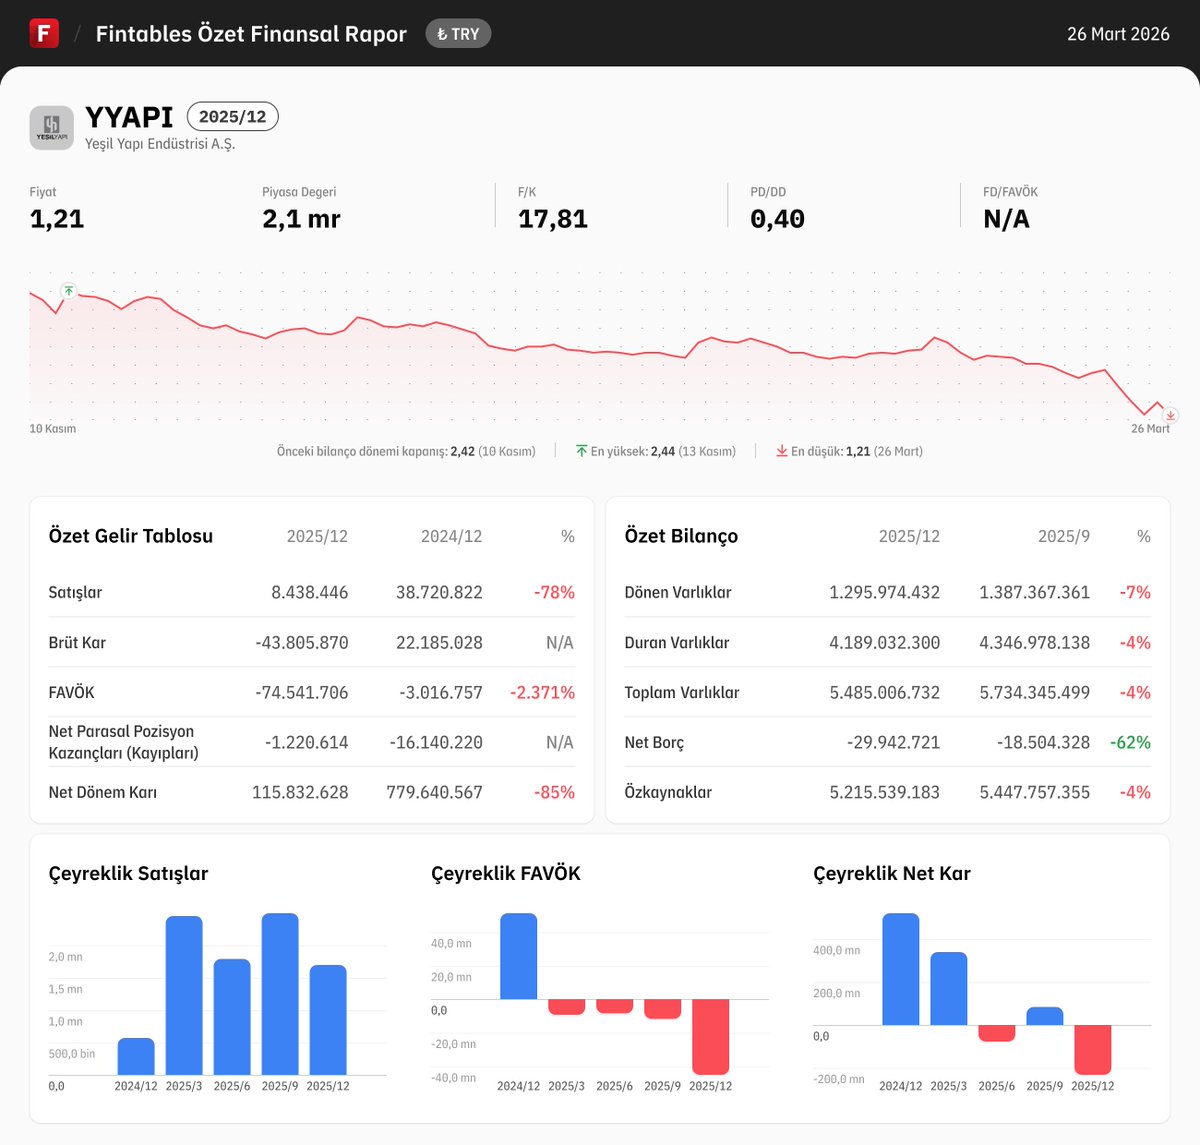This screenshot has height=1145, width=1200.
Task: Click the YYAPI ticker heading
Action: (129, 117)
